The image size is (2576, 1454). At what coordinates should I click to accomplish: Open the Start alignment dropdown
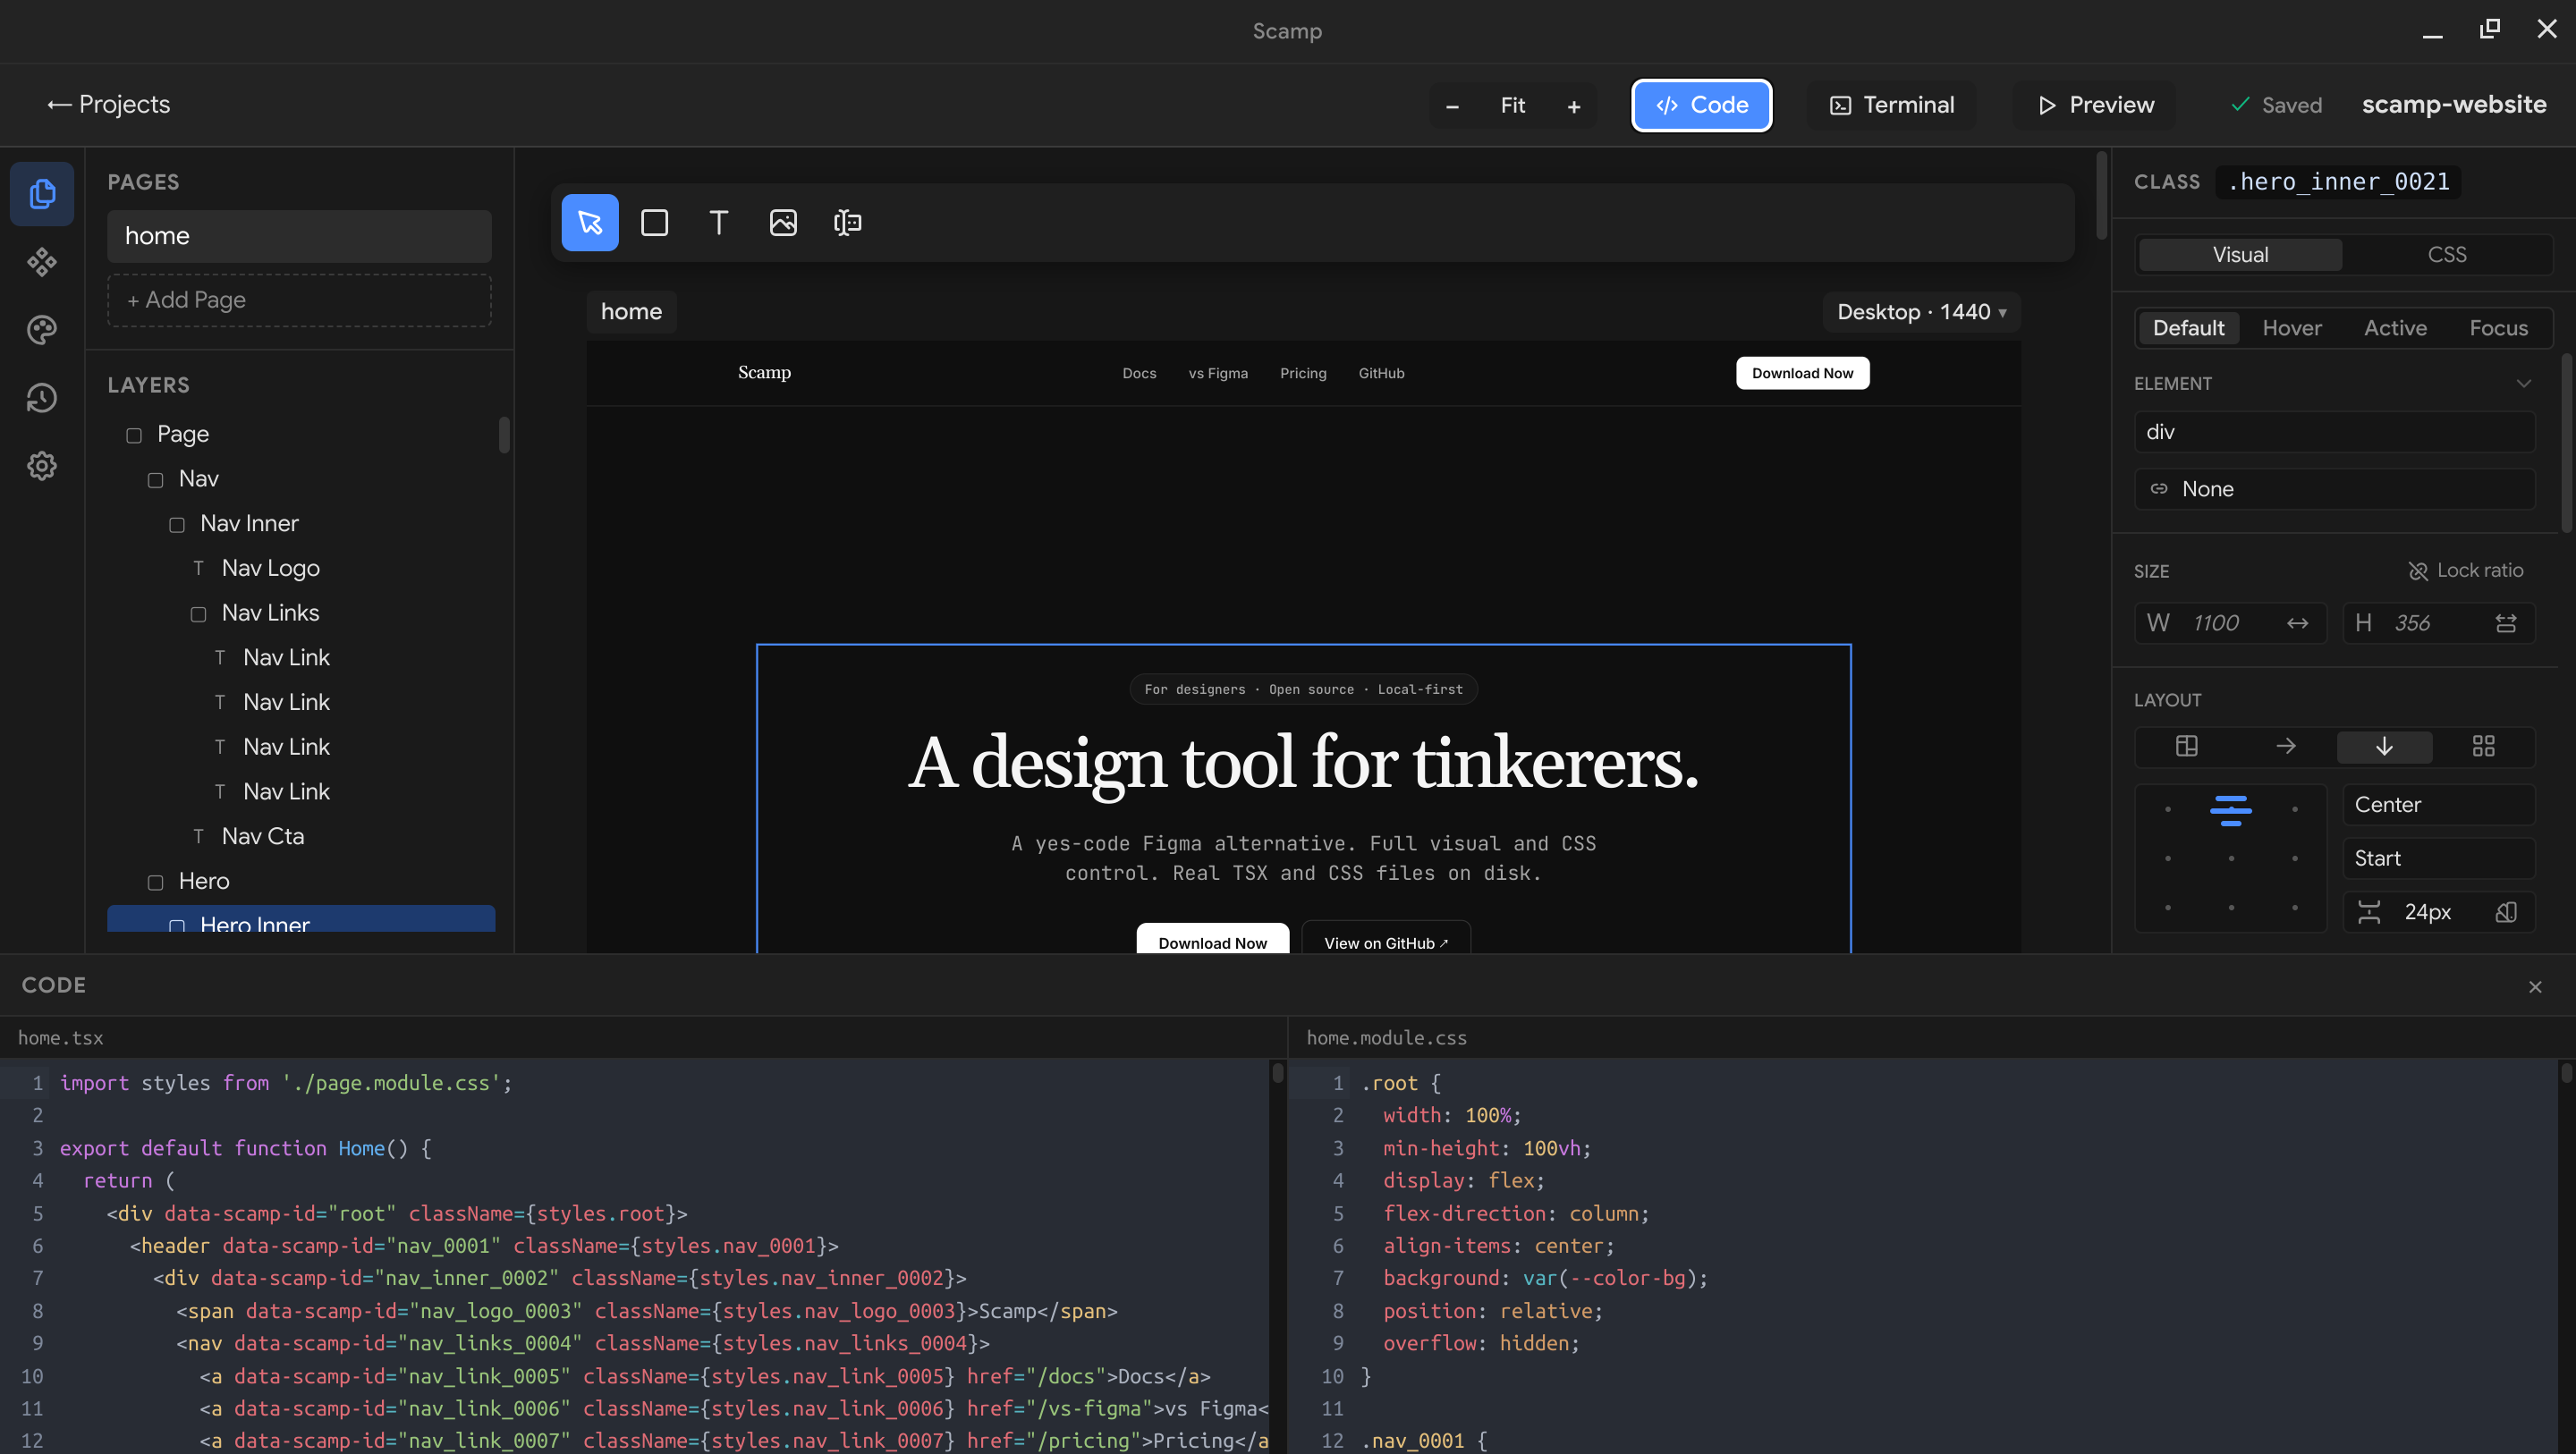click(2438, 859)
